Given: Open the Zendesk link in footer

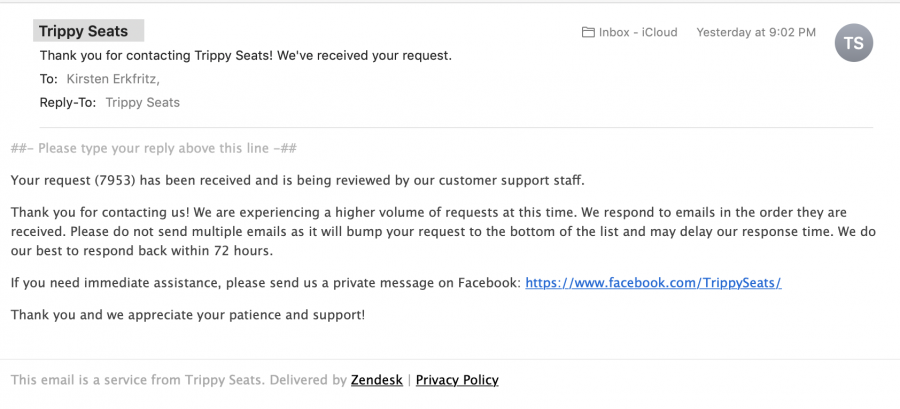Looking at the screenshot, I should [377, 380].
